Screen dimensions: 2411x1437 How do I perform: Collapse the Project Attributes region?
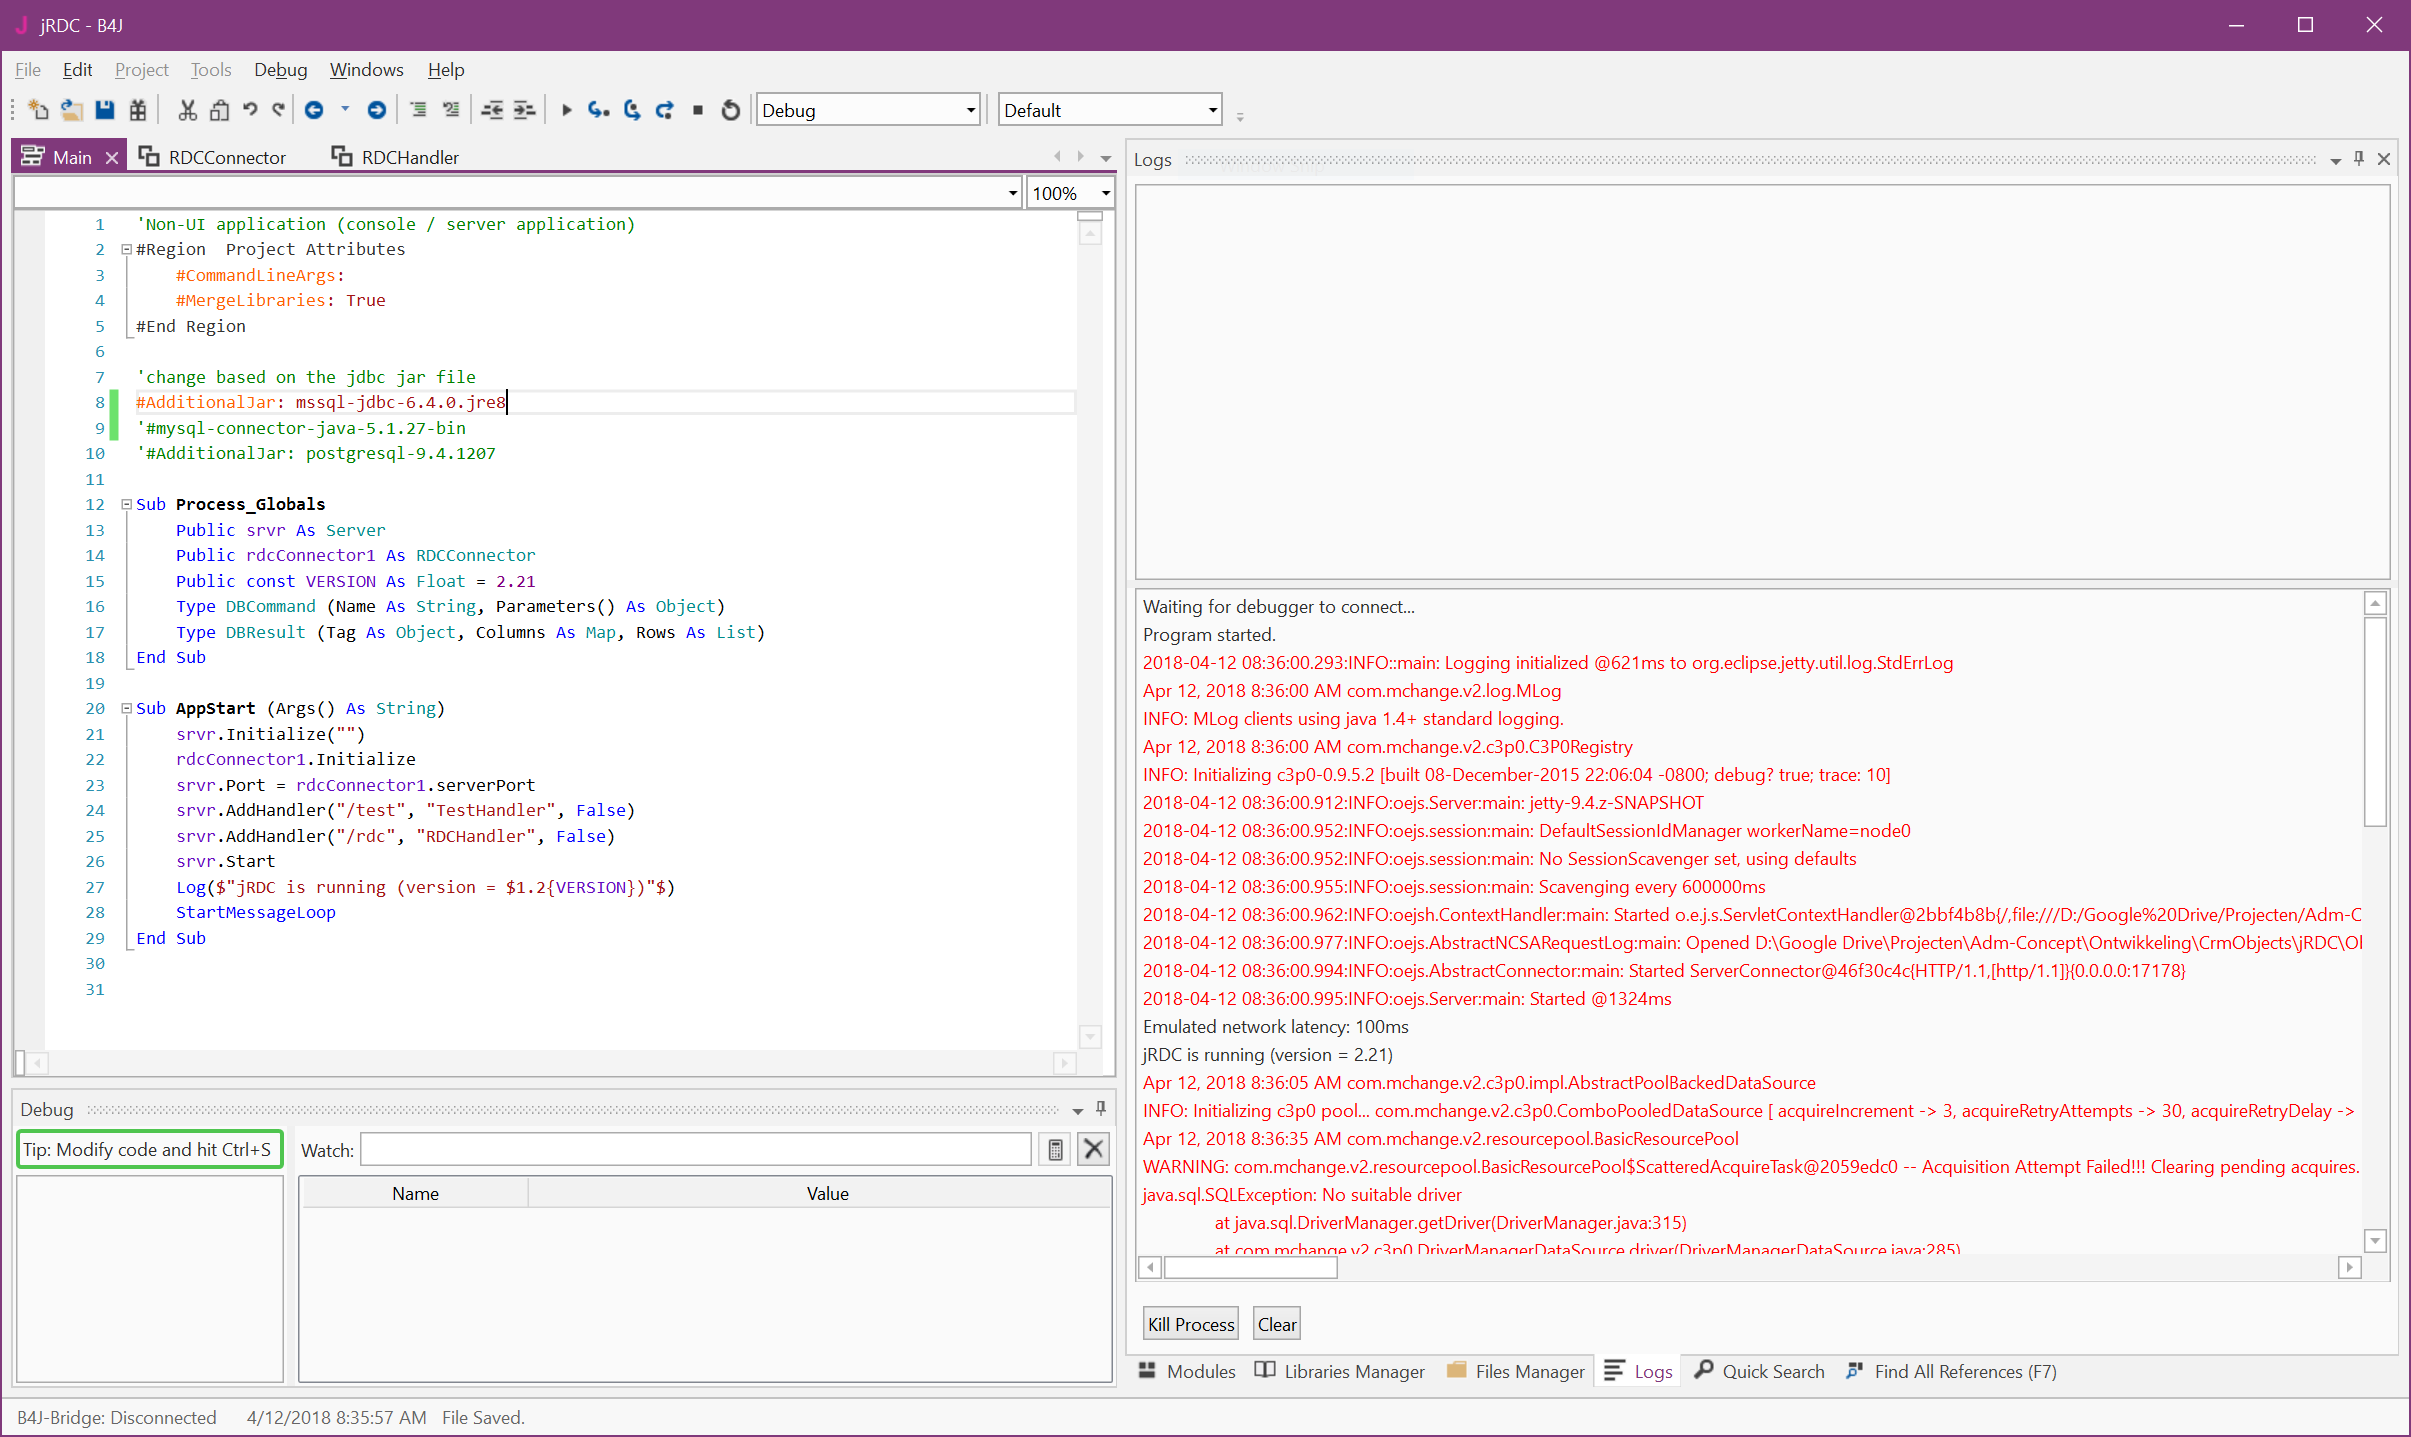(127, 250)
